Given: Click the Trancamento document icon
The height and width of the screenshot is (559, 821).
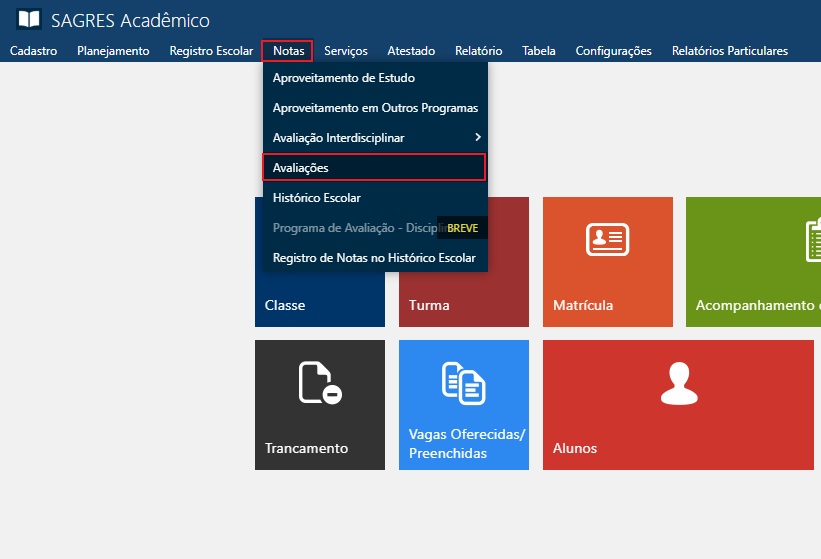Looking at the screenshot, I should (x=320, y=383).
